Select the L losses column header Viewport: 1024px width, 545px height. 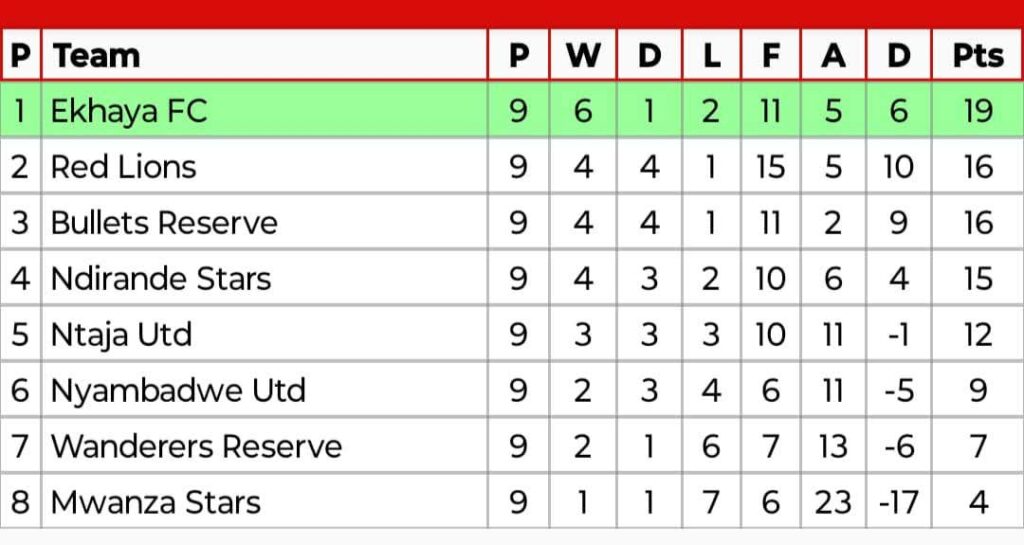[x=712, y=55]
